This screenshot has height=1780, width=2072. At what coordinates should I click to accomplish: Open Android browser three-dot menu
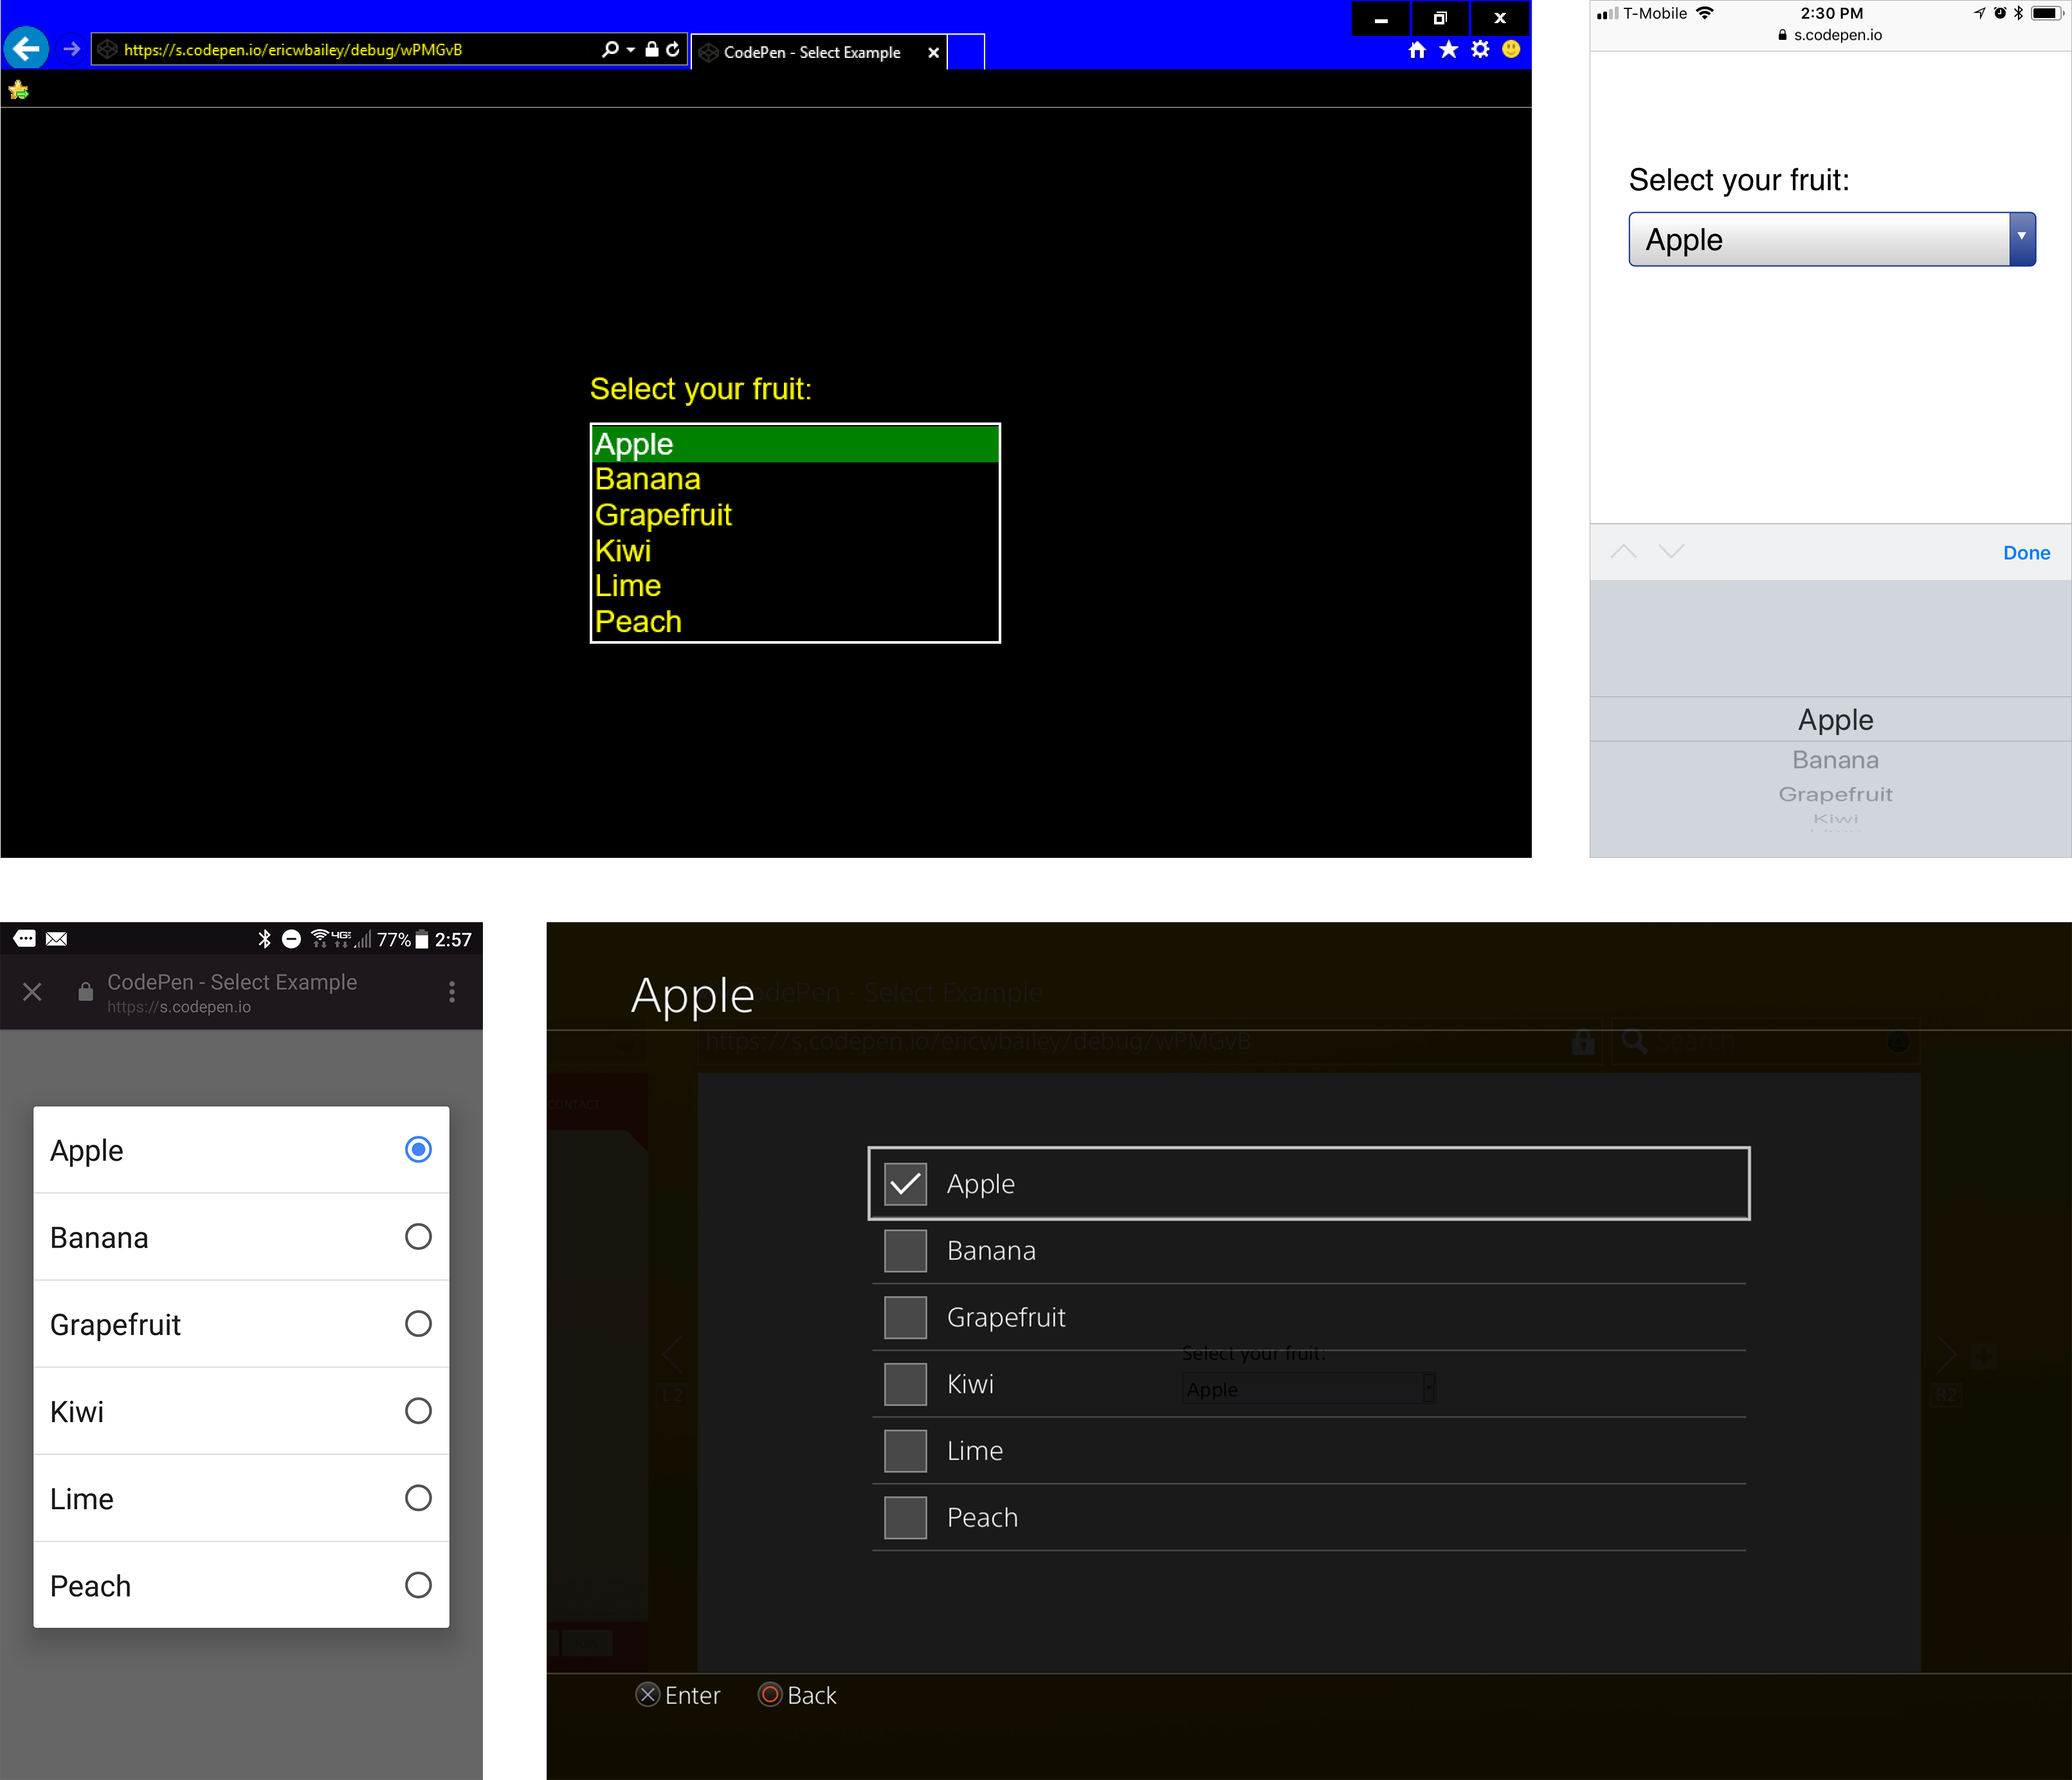click(x=452, y=991)
